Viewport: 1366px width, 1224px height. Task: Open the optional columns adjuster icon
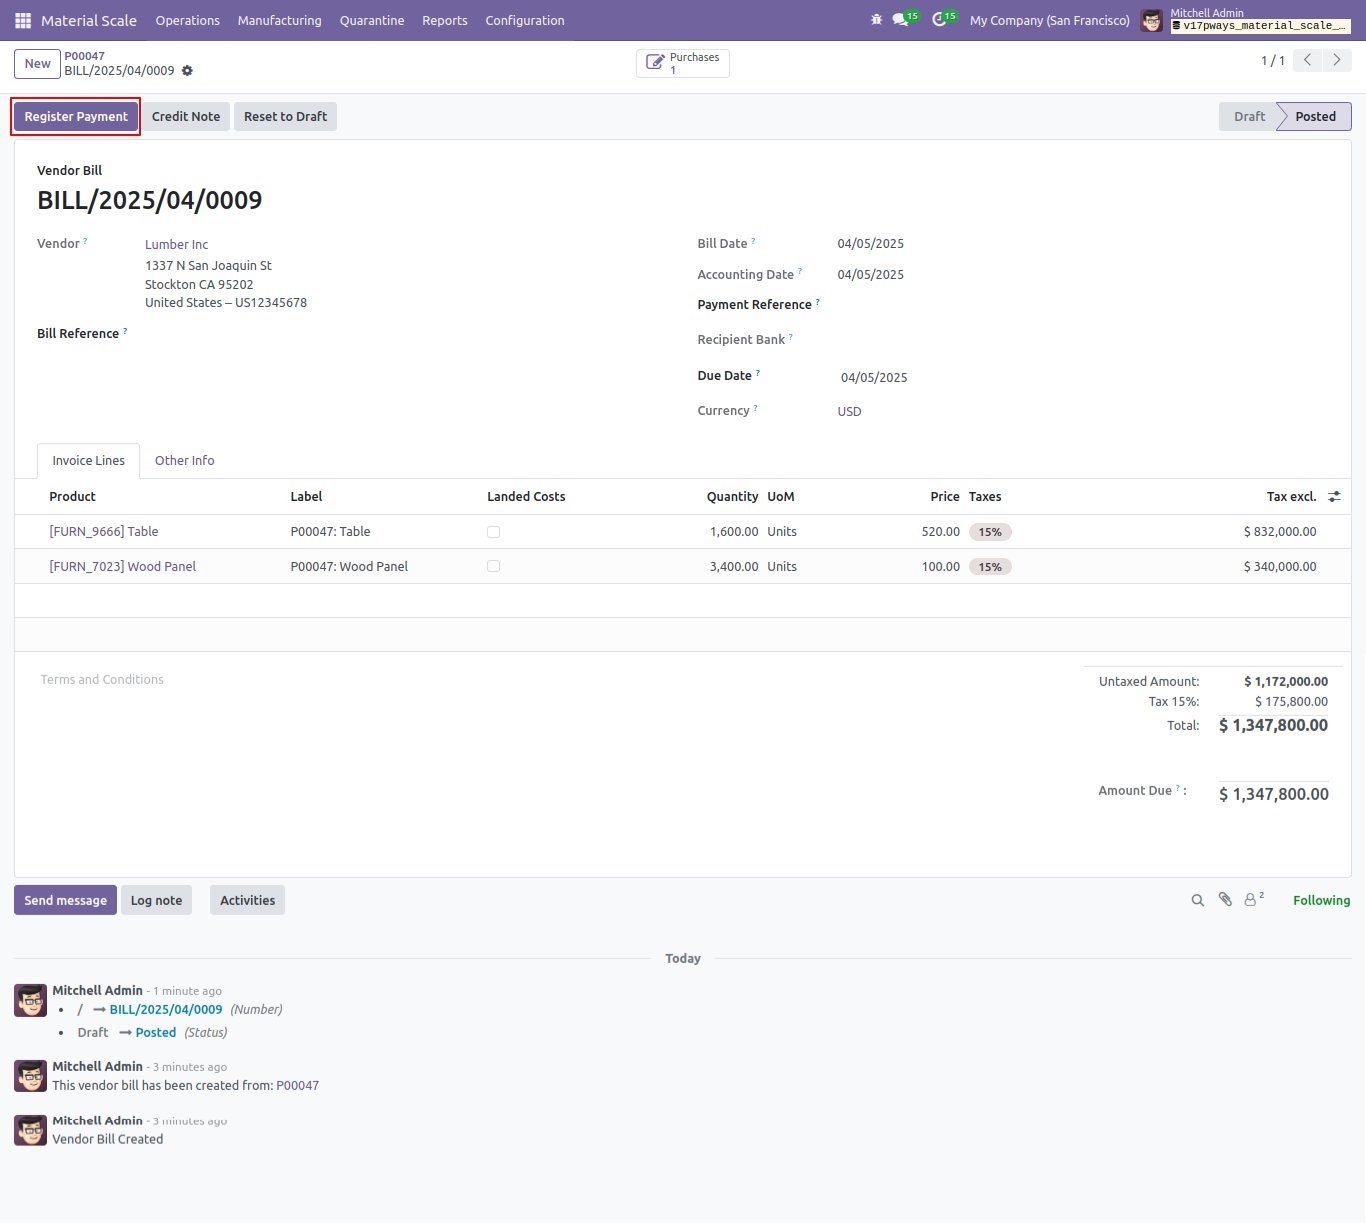click(x=1334, y=497)
